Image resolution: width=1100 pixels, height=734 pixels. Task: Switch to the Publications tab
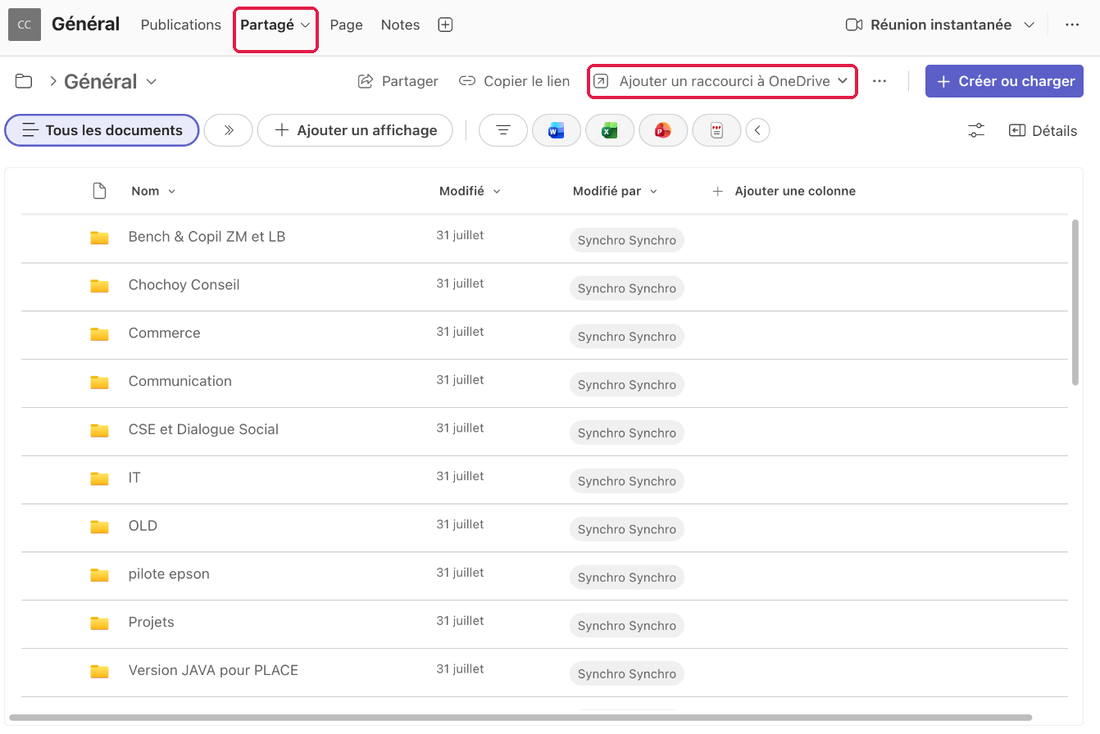[x=180, y=25]
